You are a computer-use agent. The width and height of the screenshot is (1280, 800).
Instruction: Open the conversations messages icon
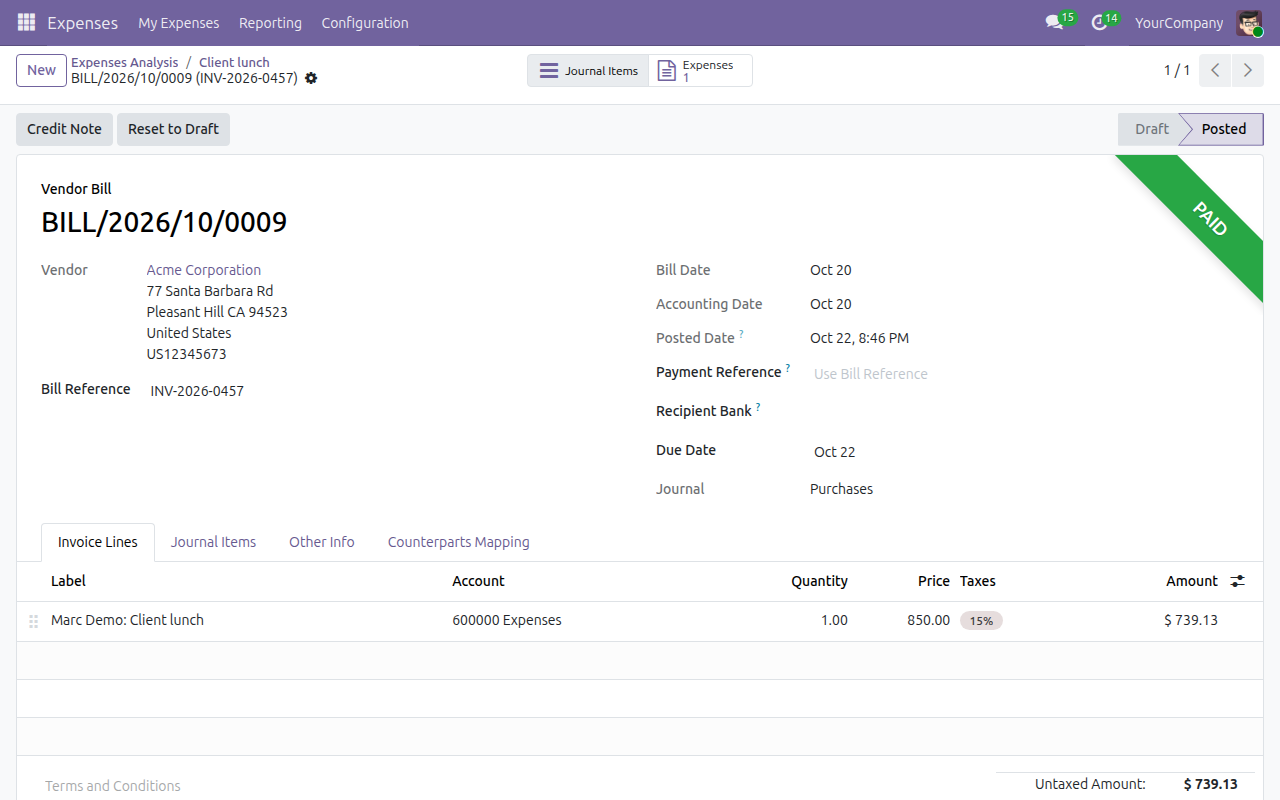(1054, 22)
